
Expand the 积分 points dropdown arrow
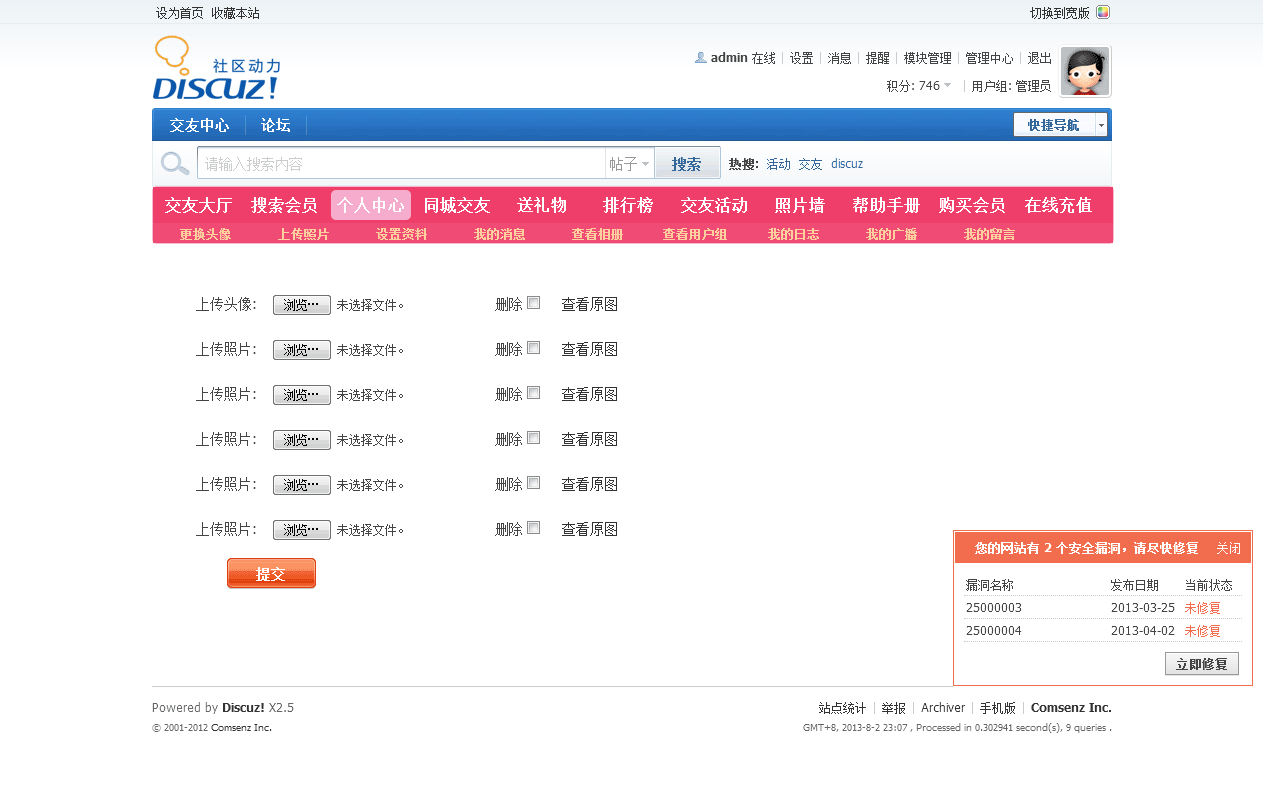(947, 86)
